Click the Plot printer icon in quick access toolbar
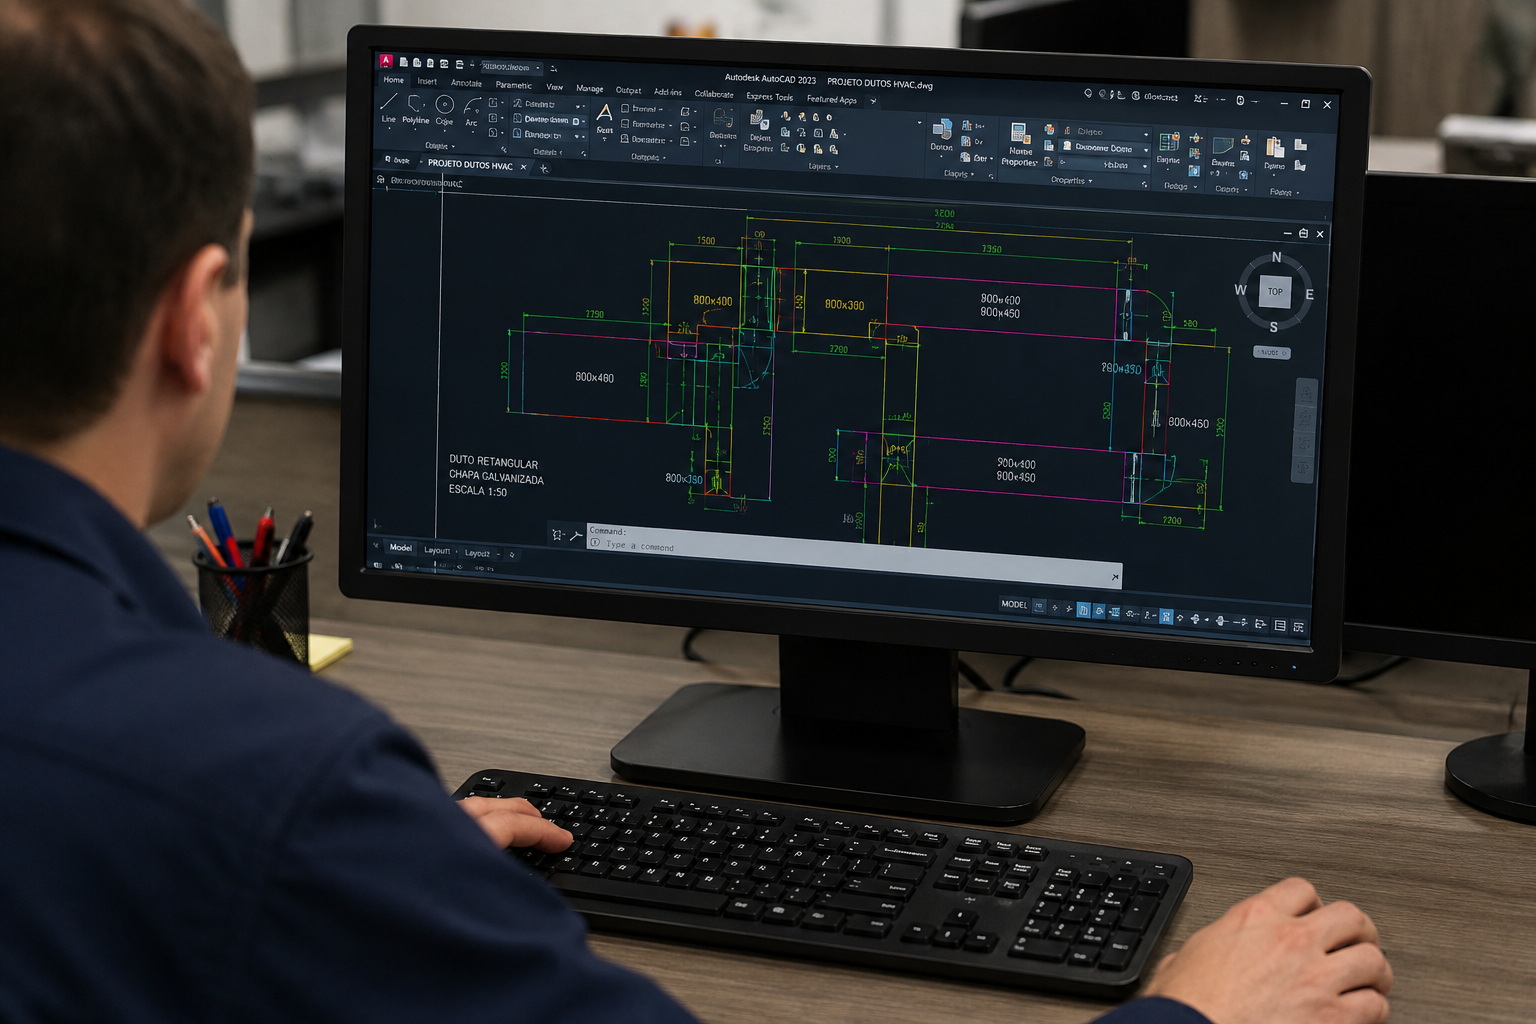This screenshot has height=1024, width=1536. click(x=459, y=64)
